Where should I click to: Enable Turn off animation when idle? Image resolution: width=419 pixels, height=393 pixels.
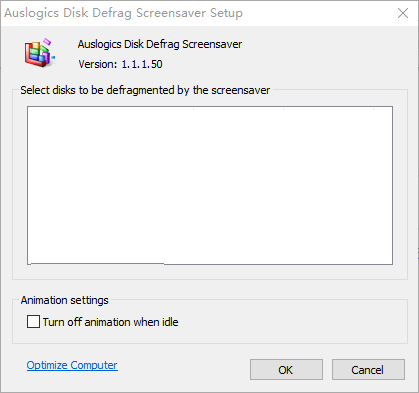[33, 322]
